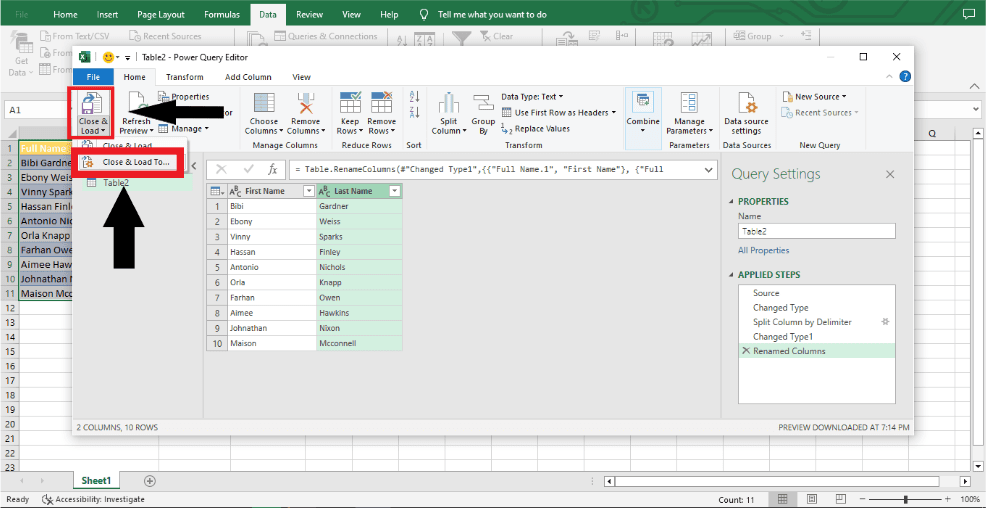Image resolution: width=988 pixels, height=509 pixels.
Task: Click the Page Layout view status bar icon
Action: coord(811,499)
